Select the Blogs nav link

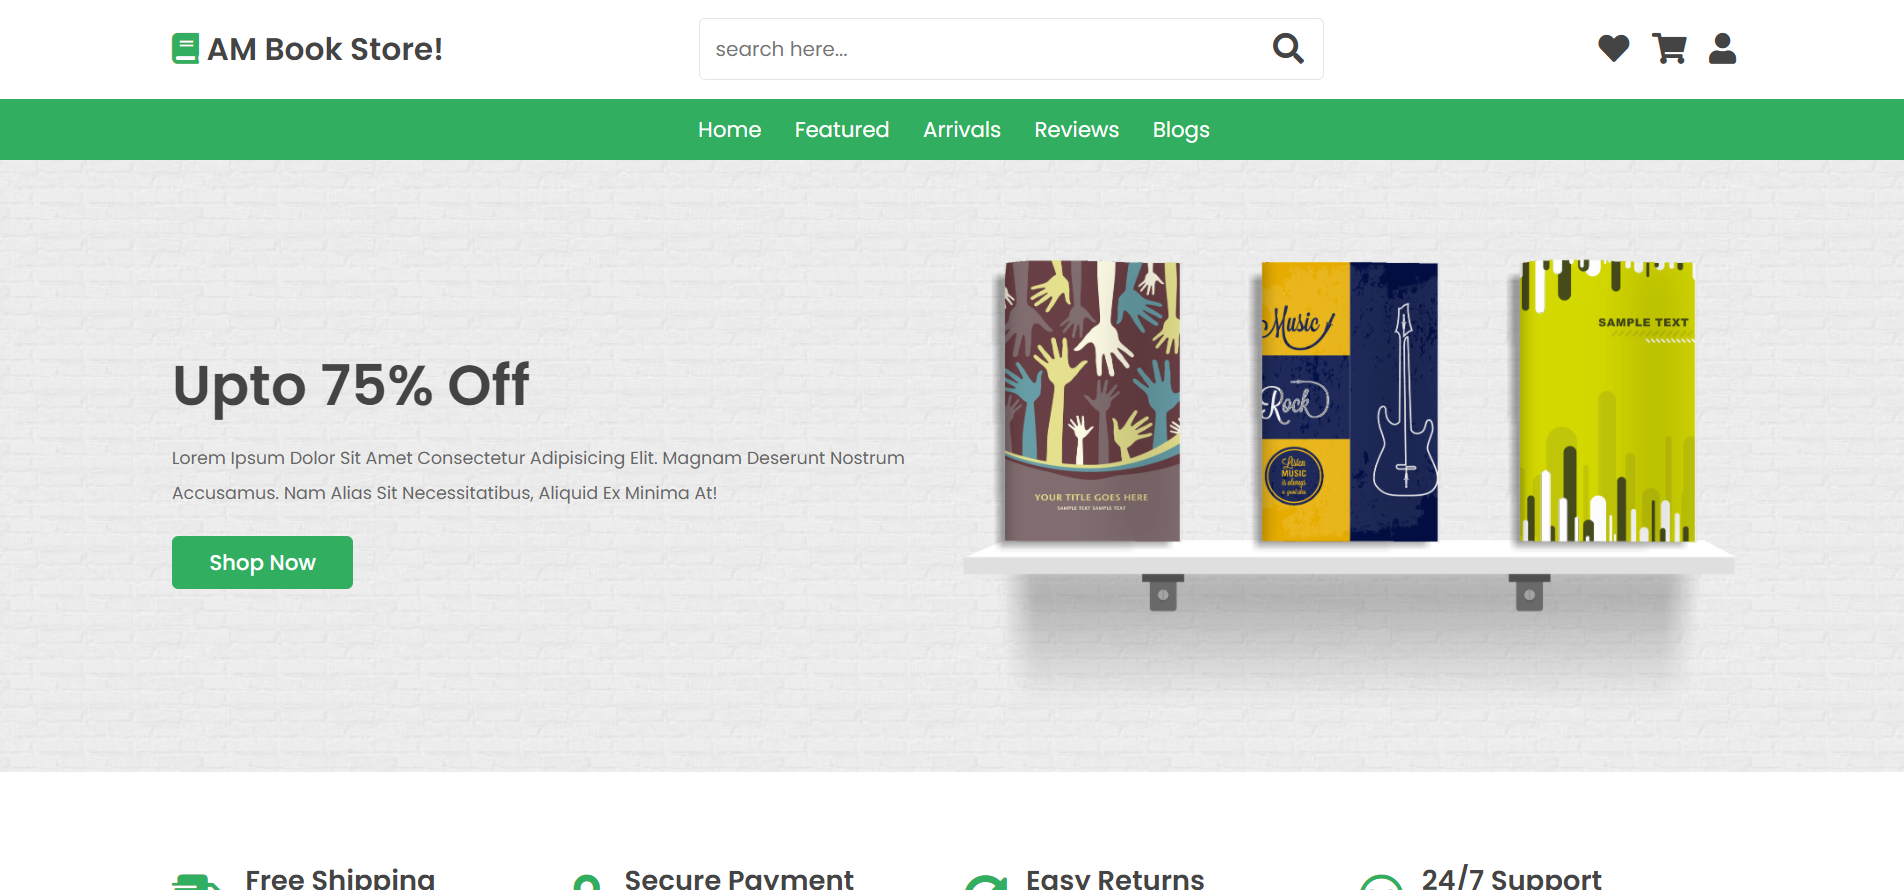click(1181, 130)
